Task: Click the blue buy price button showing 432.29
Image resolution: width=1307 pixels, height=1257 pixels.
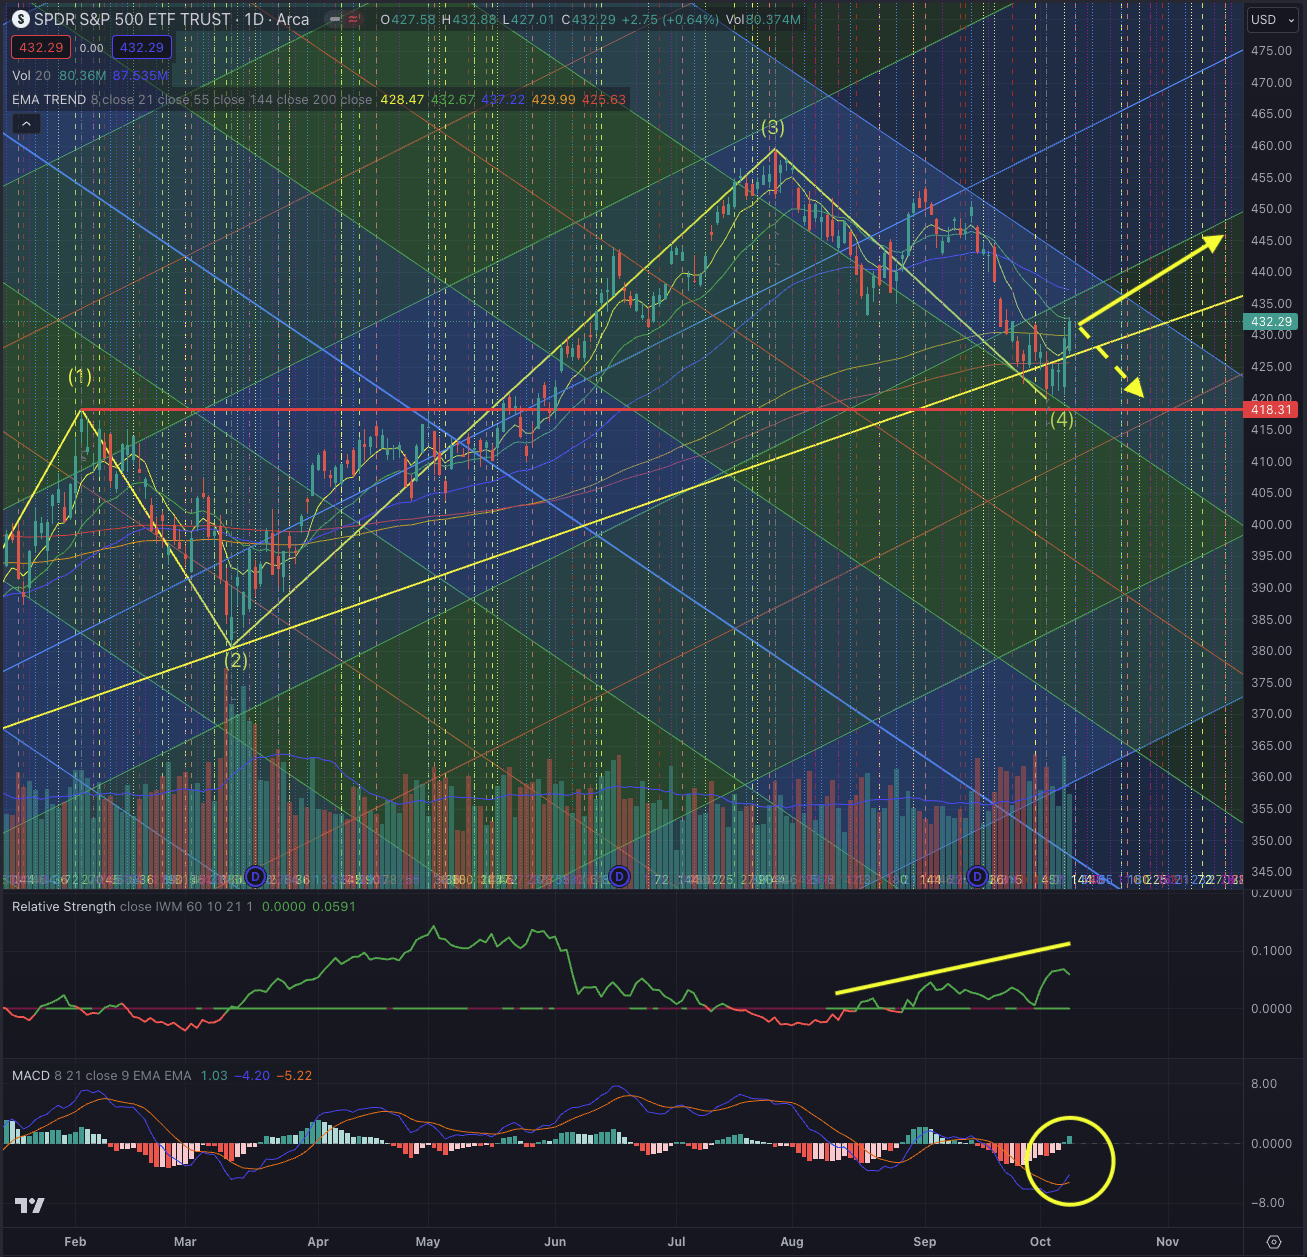Action: [141, 47]
